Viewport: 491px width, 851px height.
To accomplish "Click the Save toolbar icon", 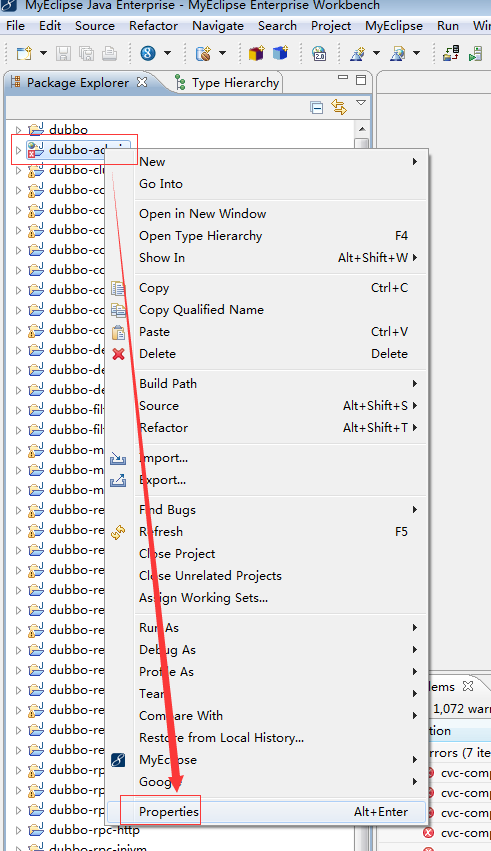I will pyautogui.click(x=63, y=53).
